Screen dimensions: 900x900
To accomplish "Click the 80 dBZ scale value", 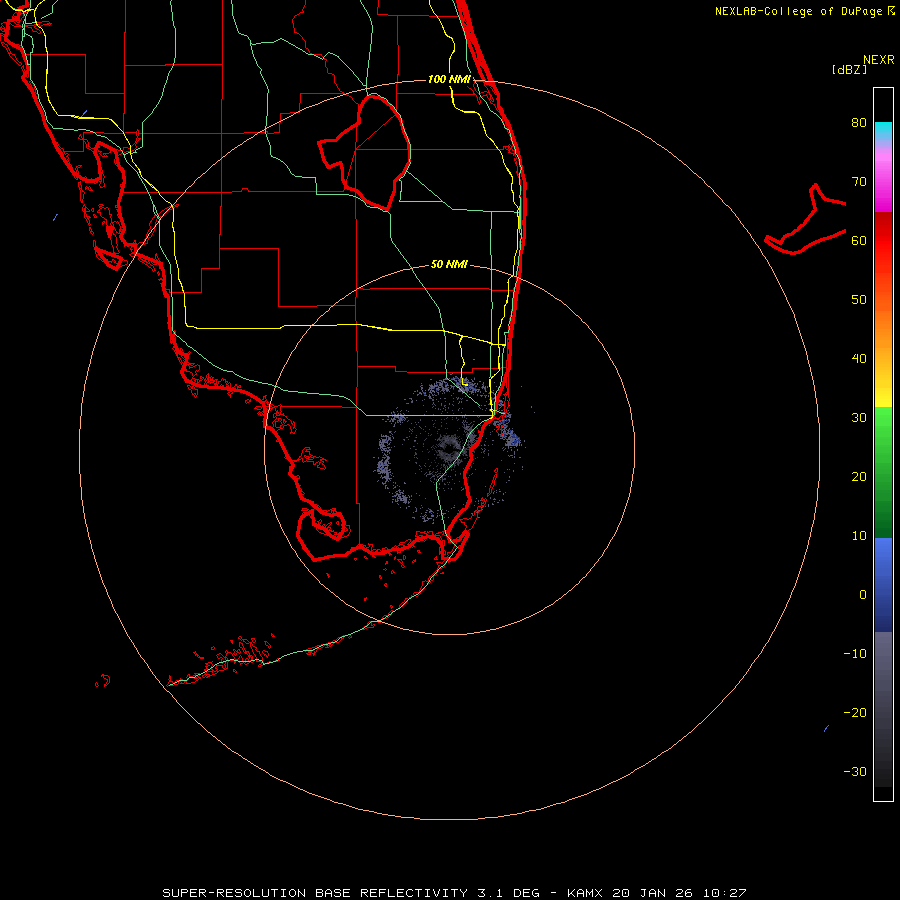I will (x=859, y=122).
